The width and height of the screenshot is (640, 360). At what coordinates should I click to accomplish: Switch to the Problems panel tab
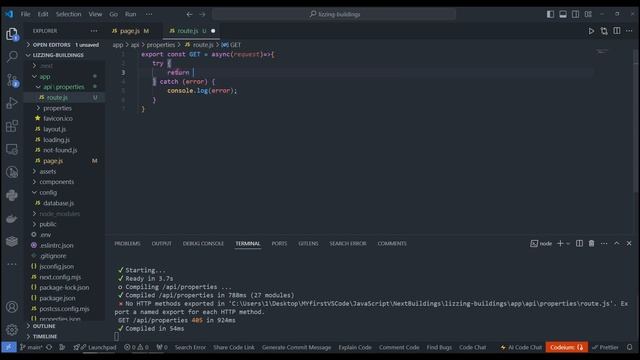point(127,244)
